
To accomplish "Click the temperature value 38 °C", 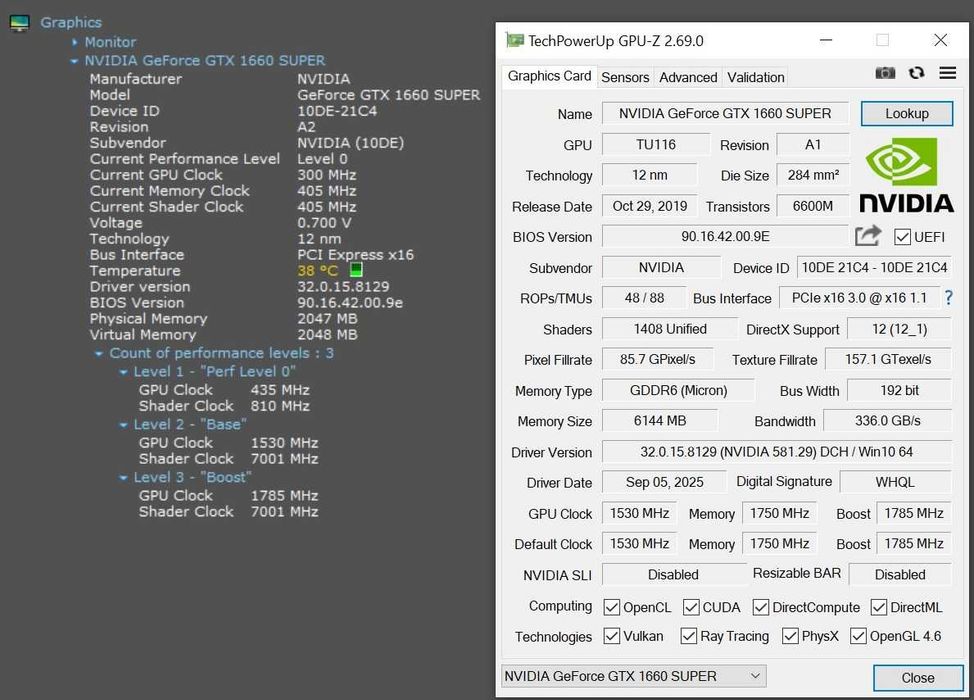I will pos(317,271).
